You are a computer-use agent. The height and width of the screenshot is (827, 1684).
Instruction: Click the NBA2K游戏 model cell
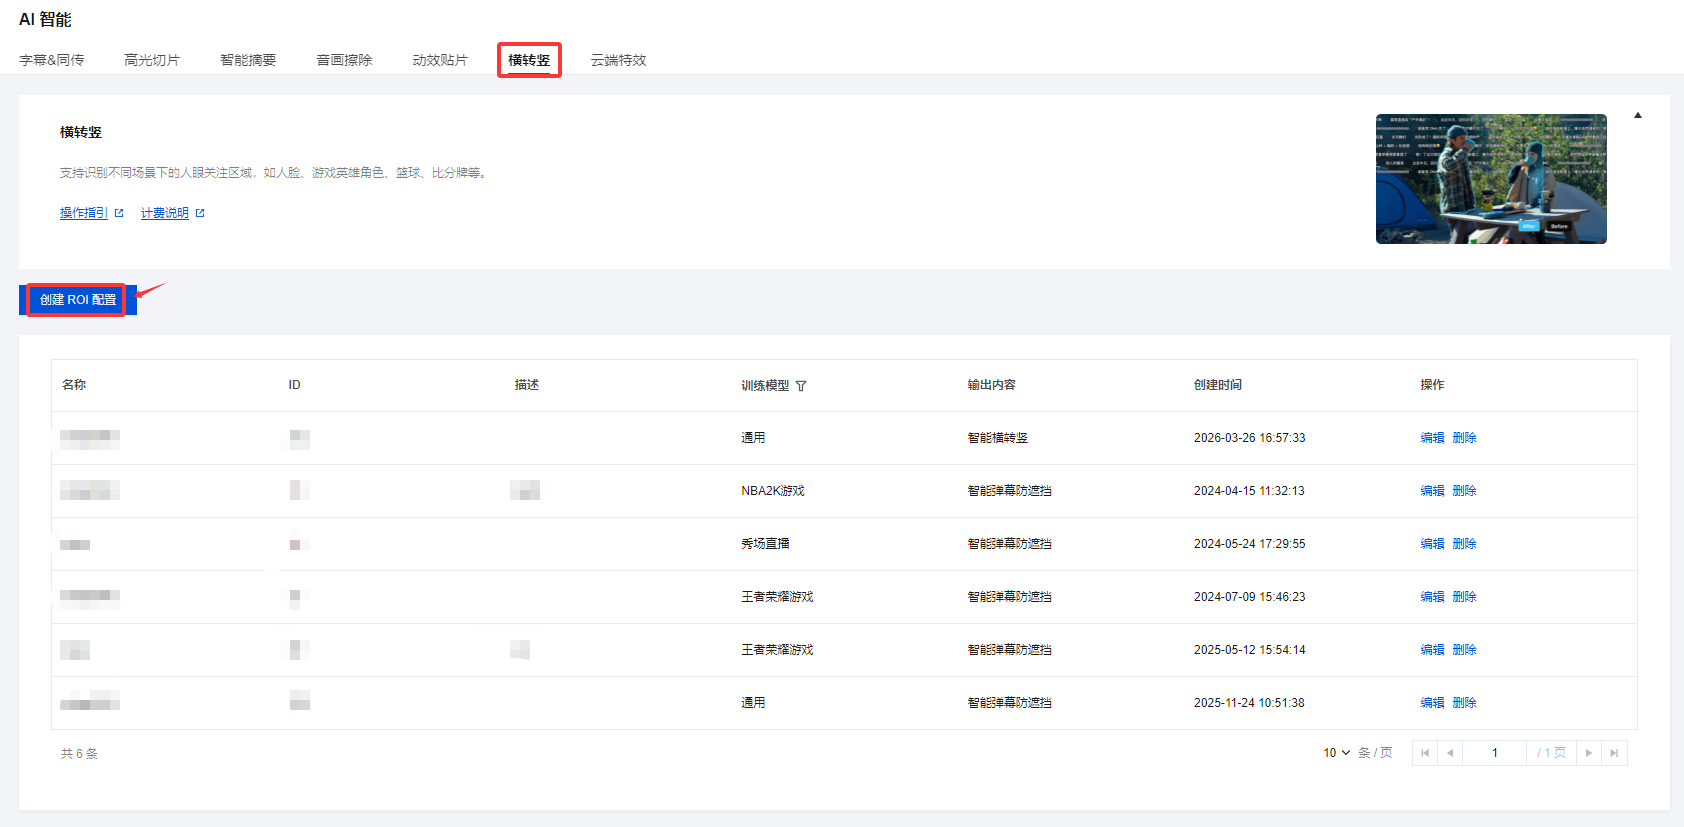pyautogui.click(x=773, y=491)
